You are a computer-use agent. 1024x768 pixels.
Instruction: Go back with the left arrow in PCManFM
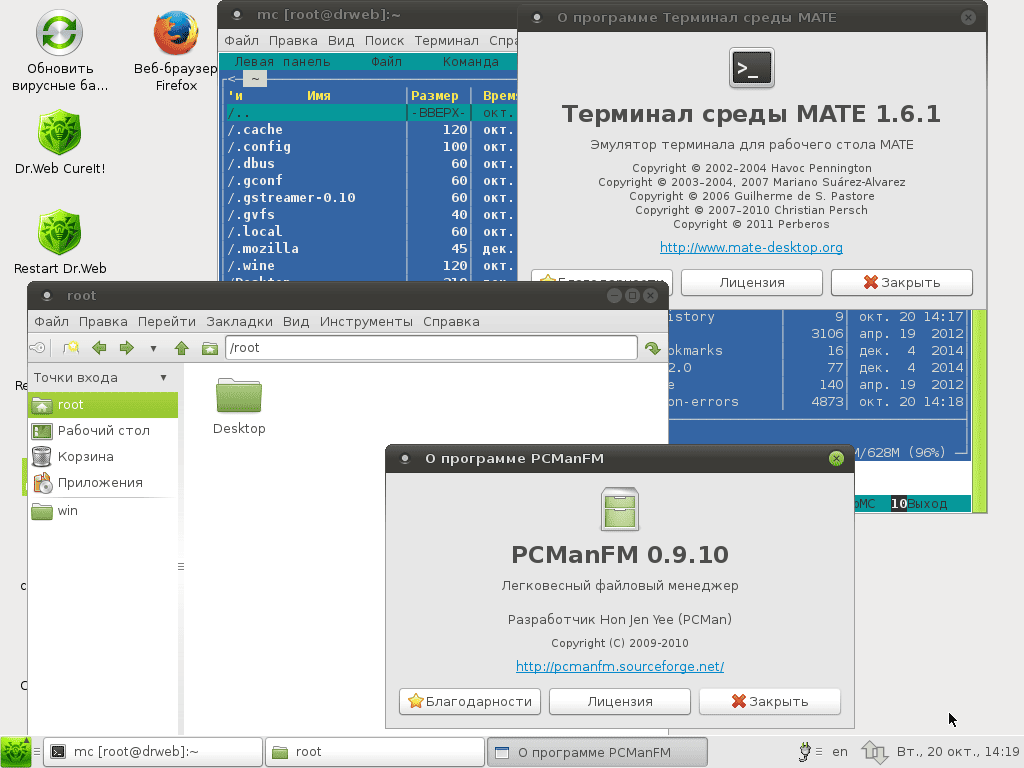pos(99,348)
